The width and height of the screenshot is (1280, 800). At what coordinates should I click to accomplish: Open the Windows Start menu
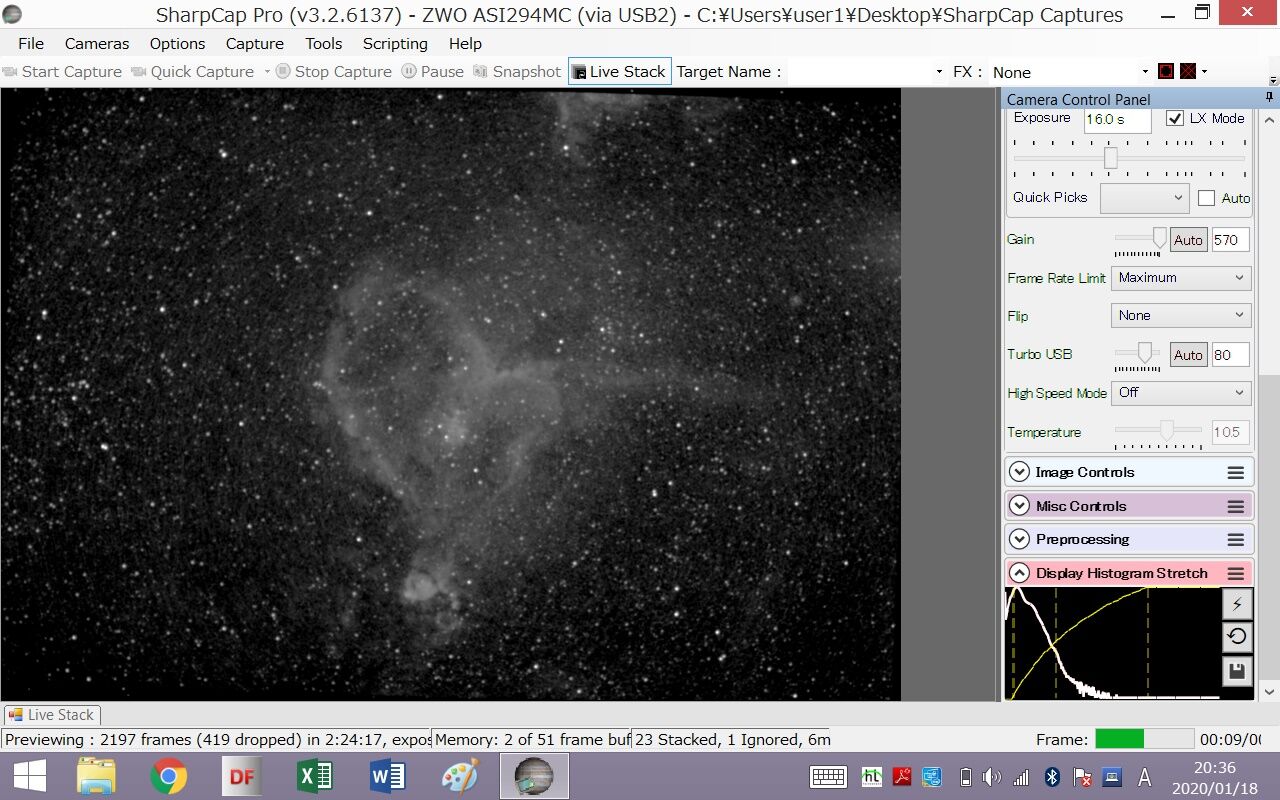29,776
